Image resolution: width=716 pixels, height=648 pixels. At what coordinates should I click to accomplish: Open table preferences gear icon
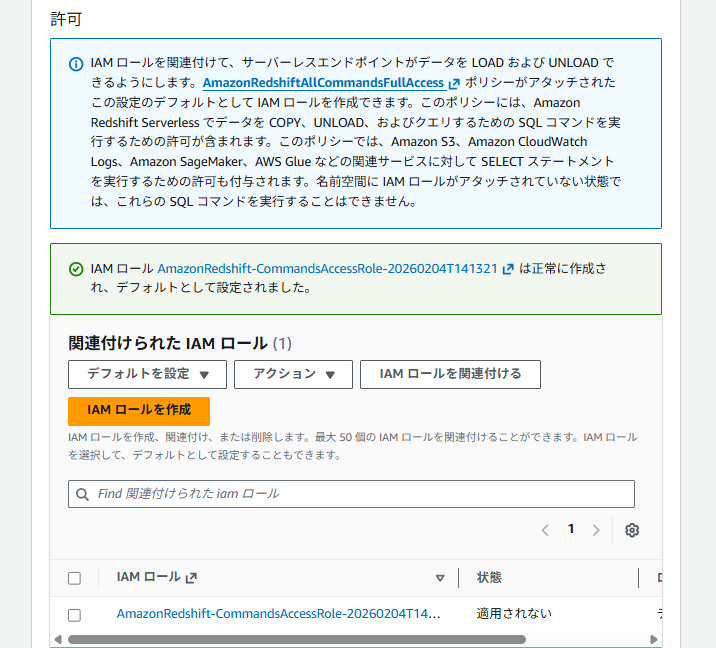coord(632,530)
